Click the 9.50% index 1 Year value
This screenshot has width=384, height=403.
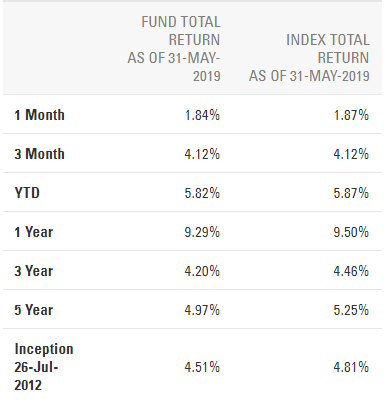351,232
